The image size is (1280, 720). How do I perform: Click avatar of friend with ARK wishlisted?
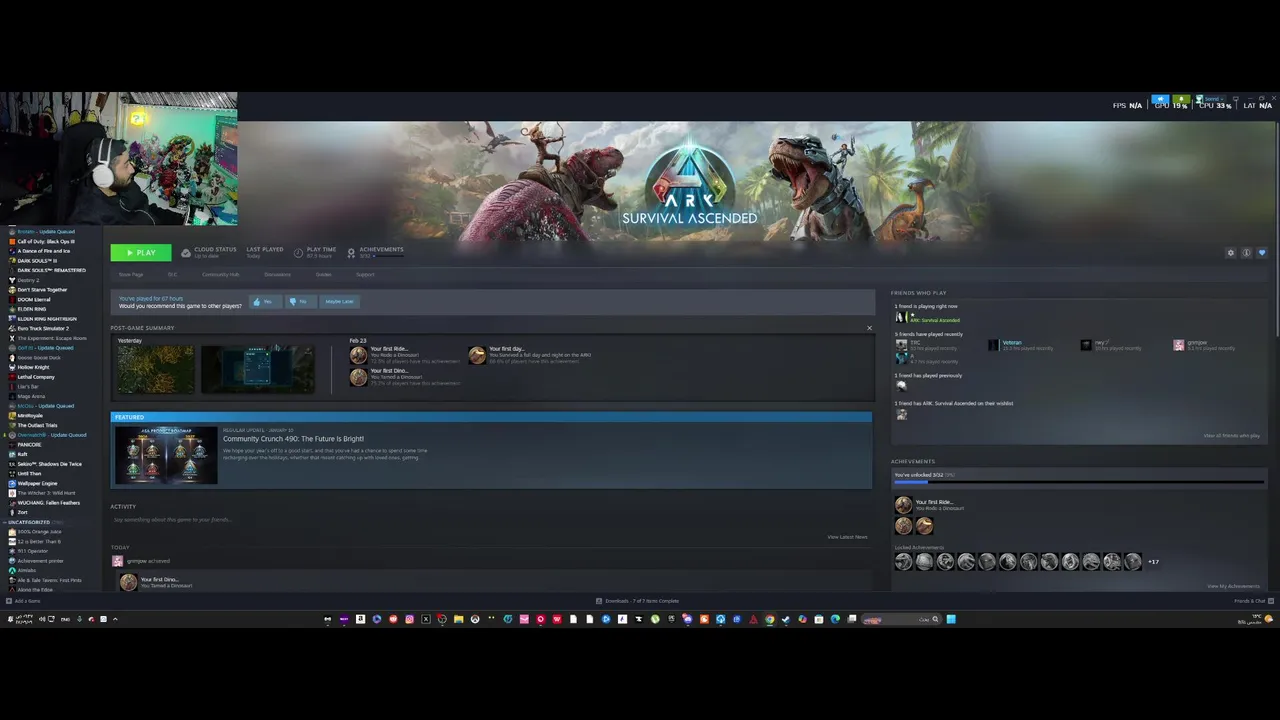901,414
